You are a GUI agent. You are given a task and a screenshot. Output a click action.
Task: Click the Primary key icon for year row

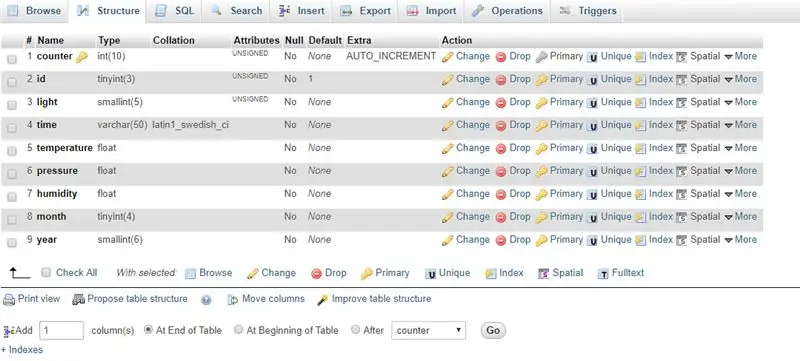click(541, 240)
